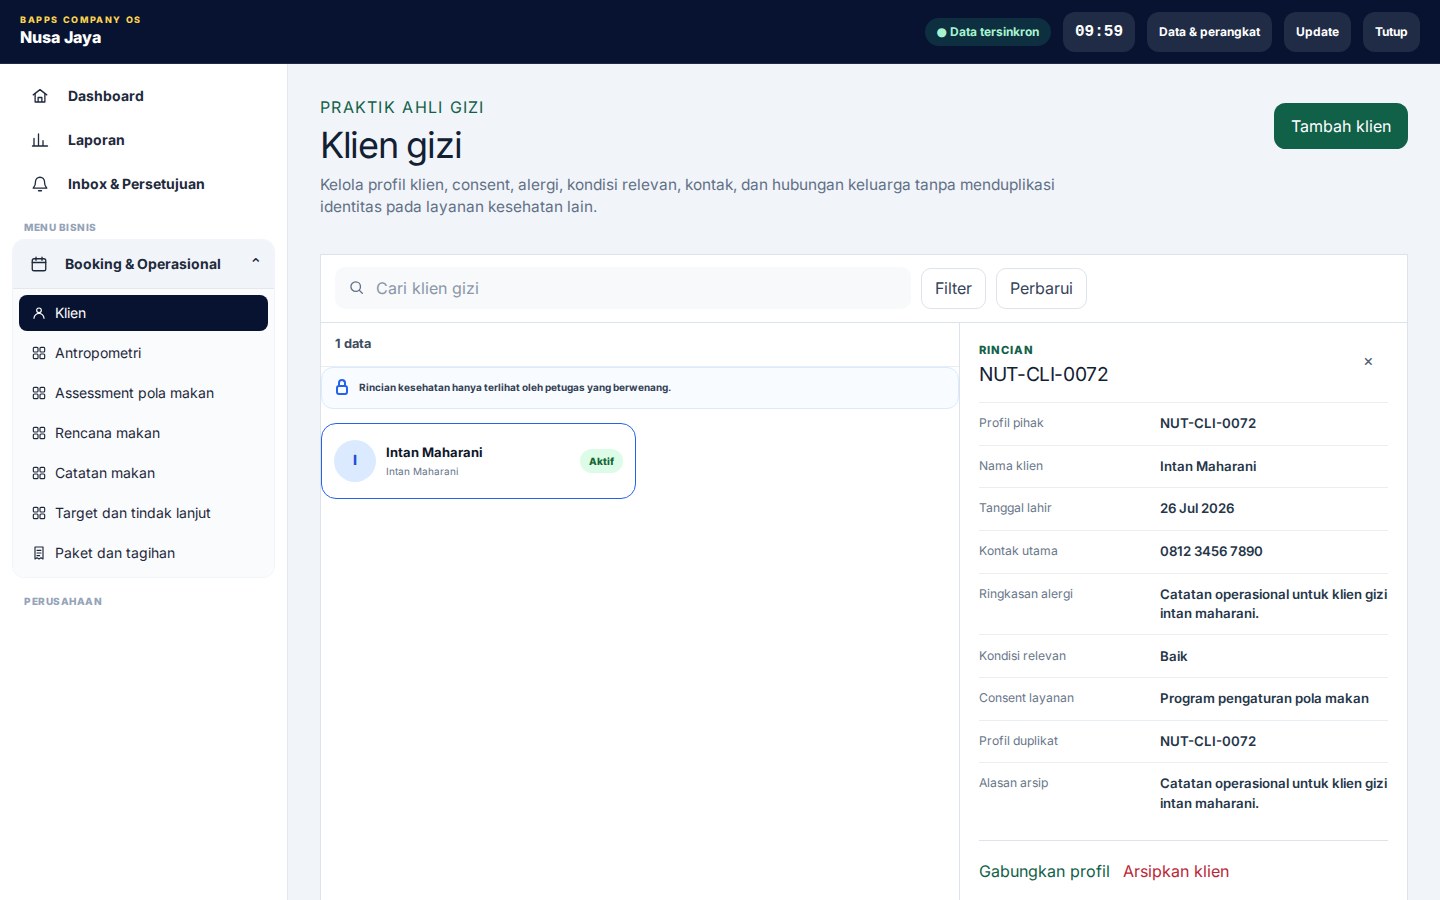Screen dimensions: 1440x900
Task: Click the Aktif status badge
Action: click(601, 461)
